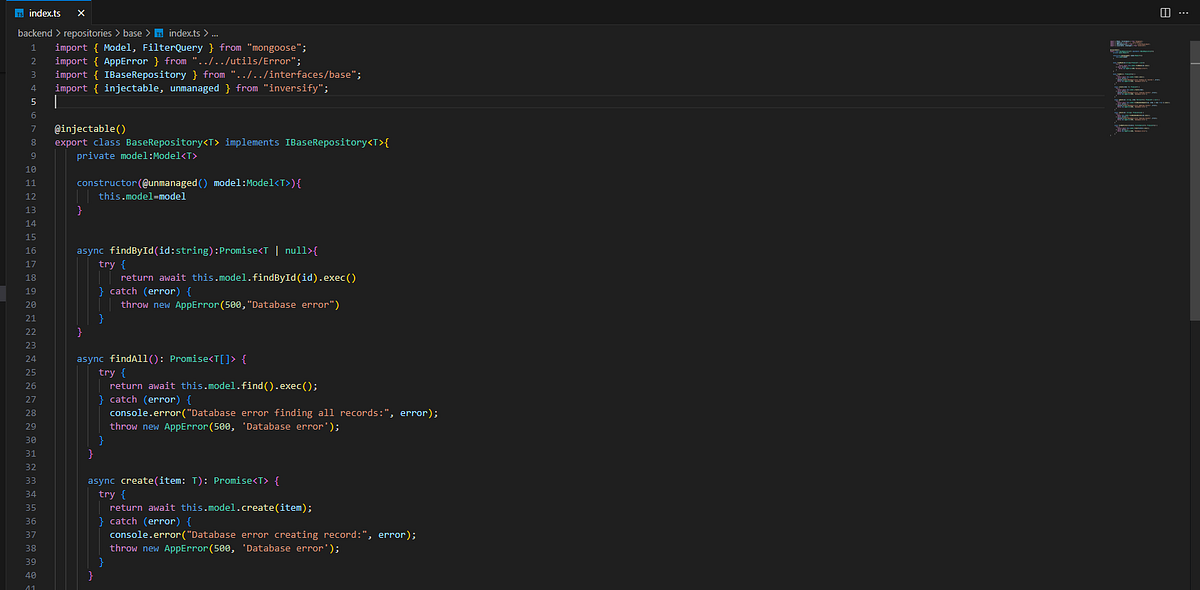Click index.ts in the breadcrumb path
1200x590 pixels.
point(184,32)
